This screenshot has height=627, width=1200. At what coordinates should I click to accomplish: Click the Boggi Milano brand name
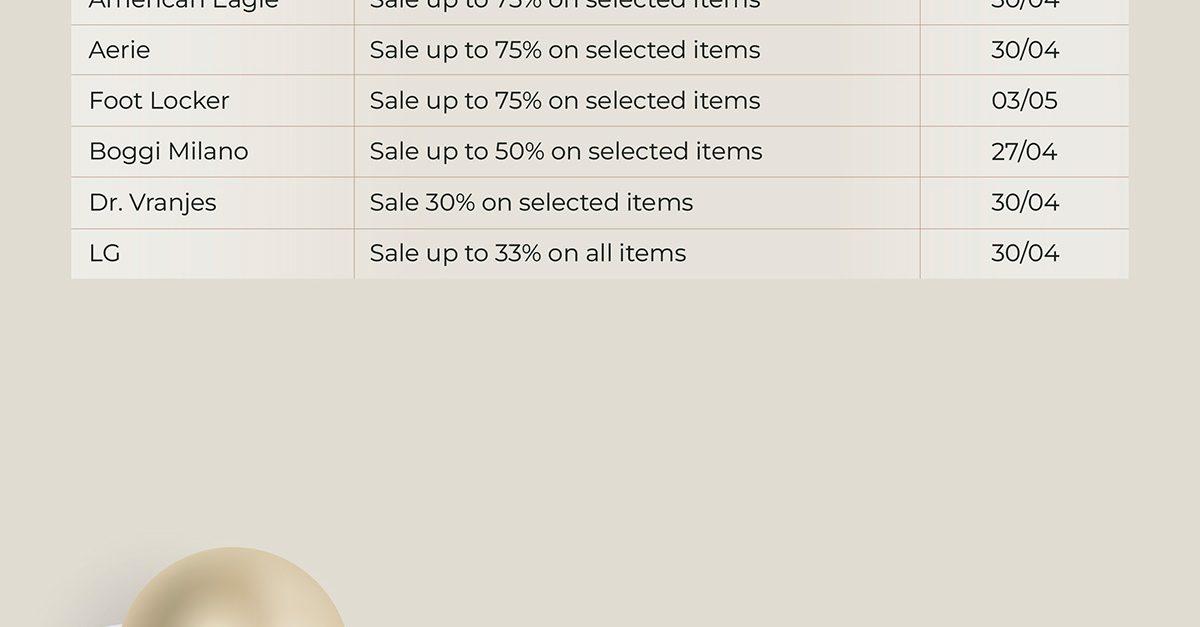click(168, 152)
